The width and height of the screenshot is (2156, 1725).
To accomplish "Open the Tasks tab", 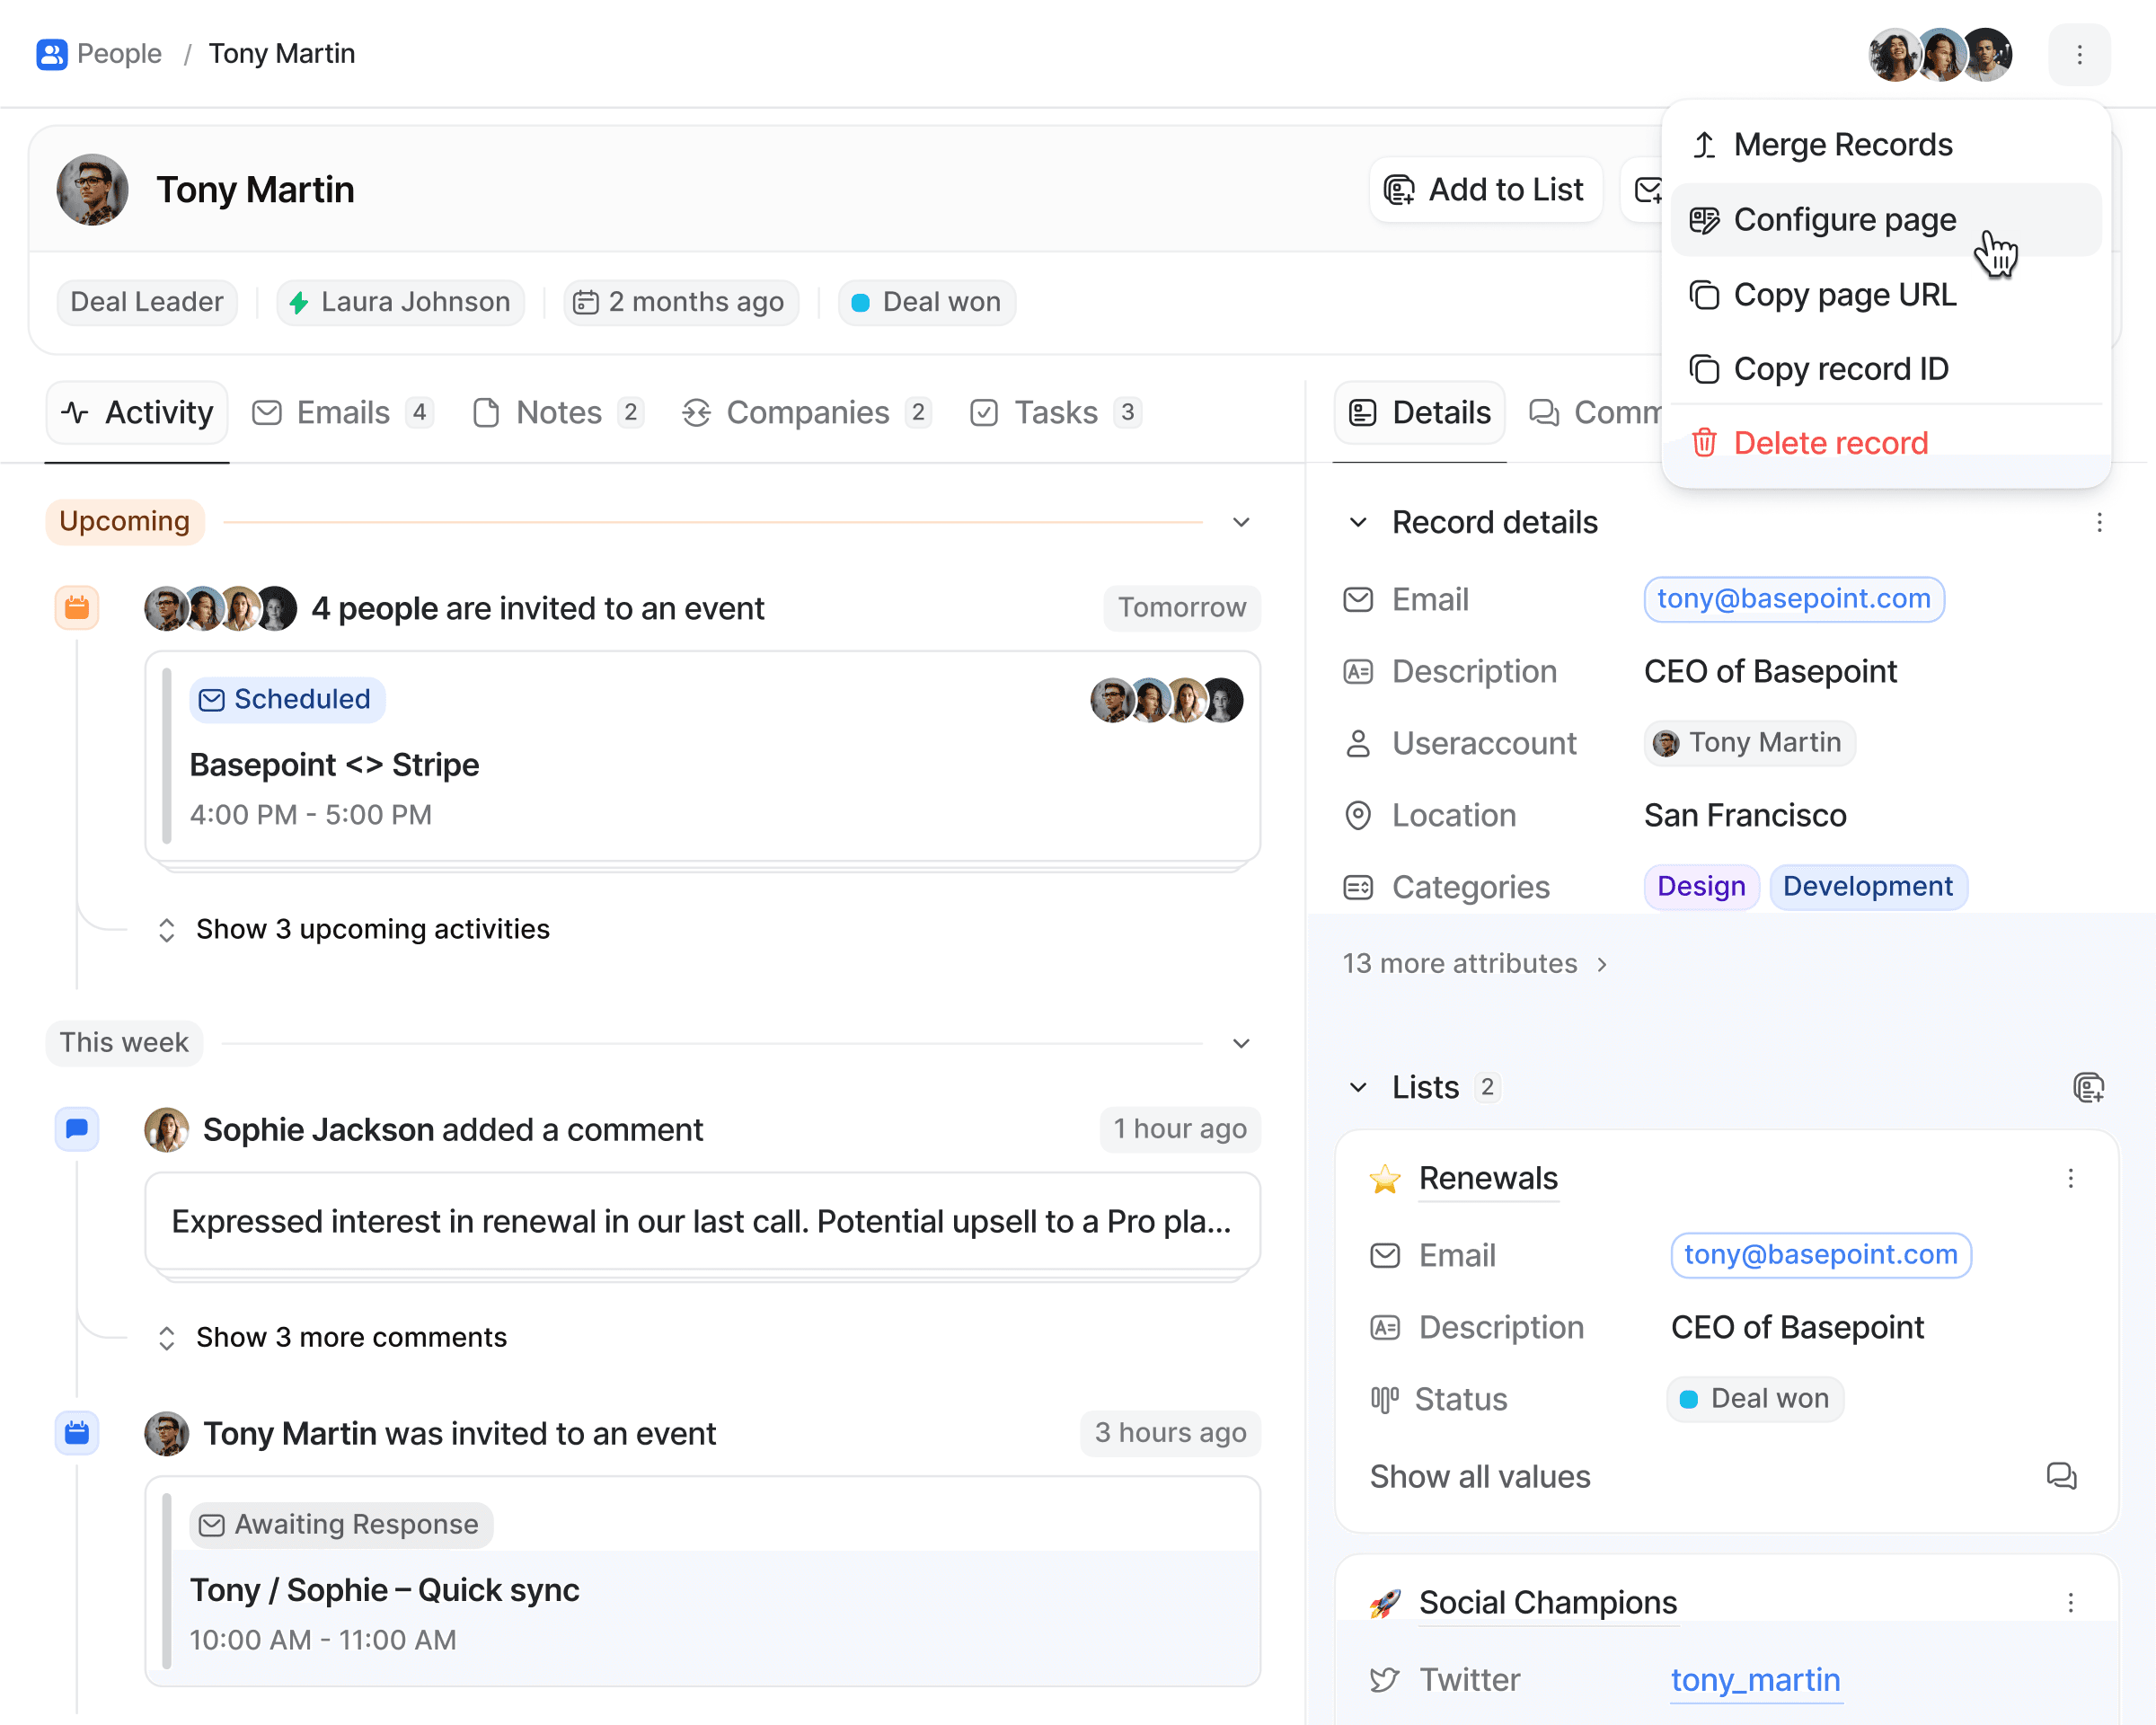I will tap(1055, 412).
